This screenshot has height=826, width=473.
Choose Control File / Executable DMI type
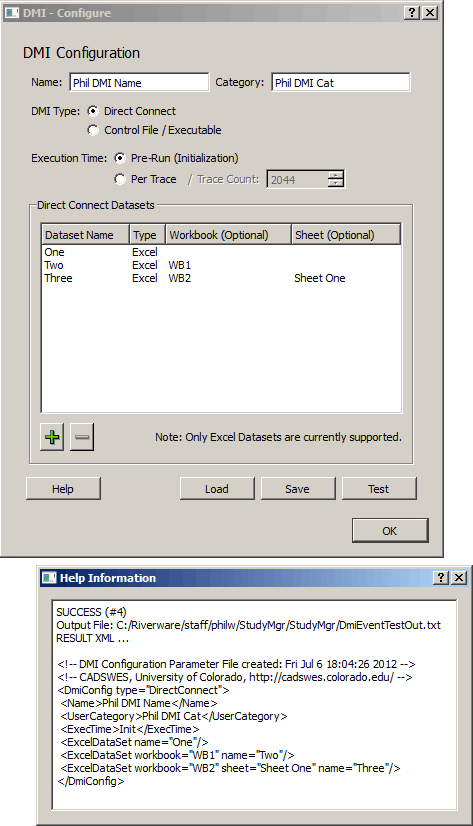(93, 130)
